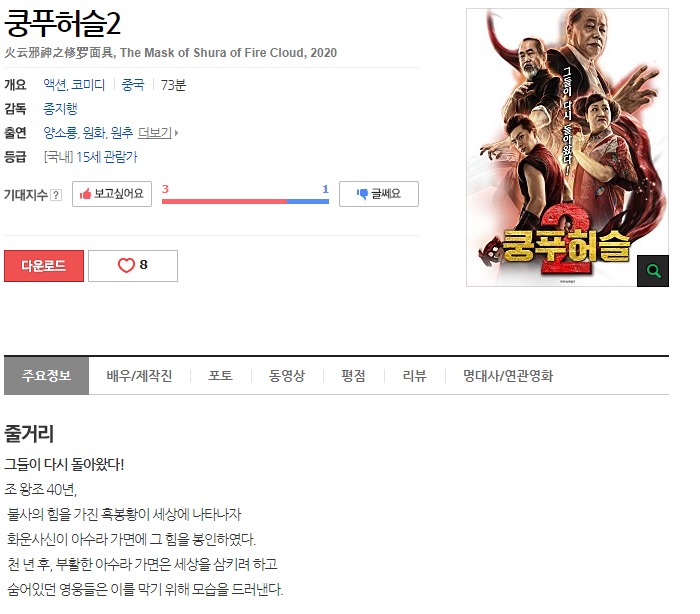Select the 주요정보 tab
The height and width of the screenshot is (614, 700).
pyautogui.click(x=46, y=376)
